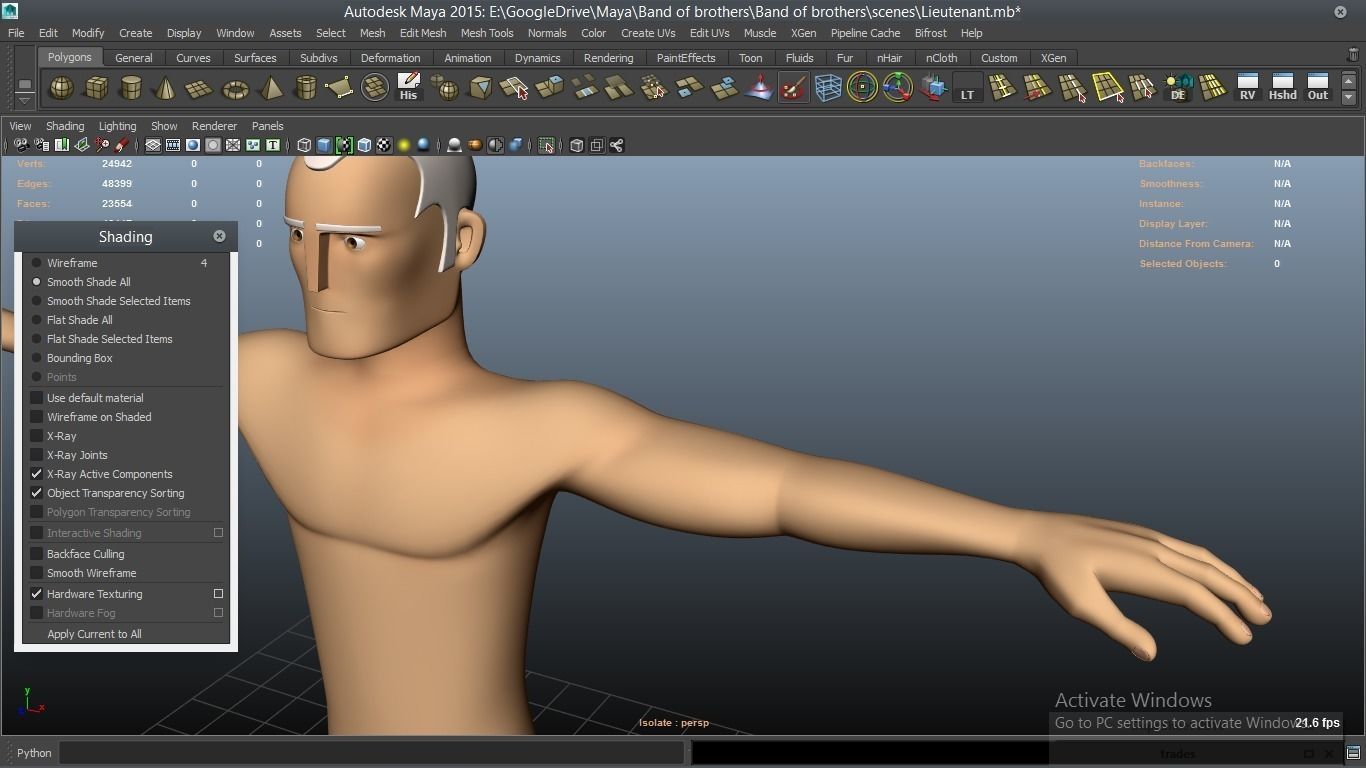The image size is (1366, 768).
Task: Show previous shelf row with up arrow
Action: [x=1348, y=81]
